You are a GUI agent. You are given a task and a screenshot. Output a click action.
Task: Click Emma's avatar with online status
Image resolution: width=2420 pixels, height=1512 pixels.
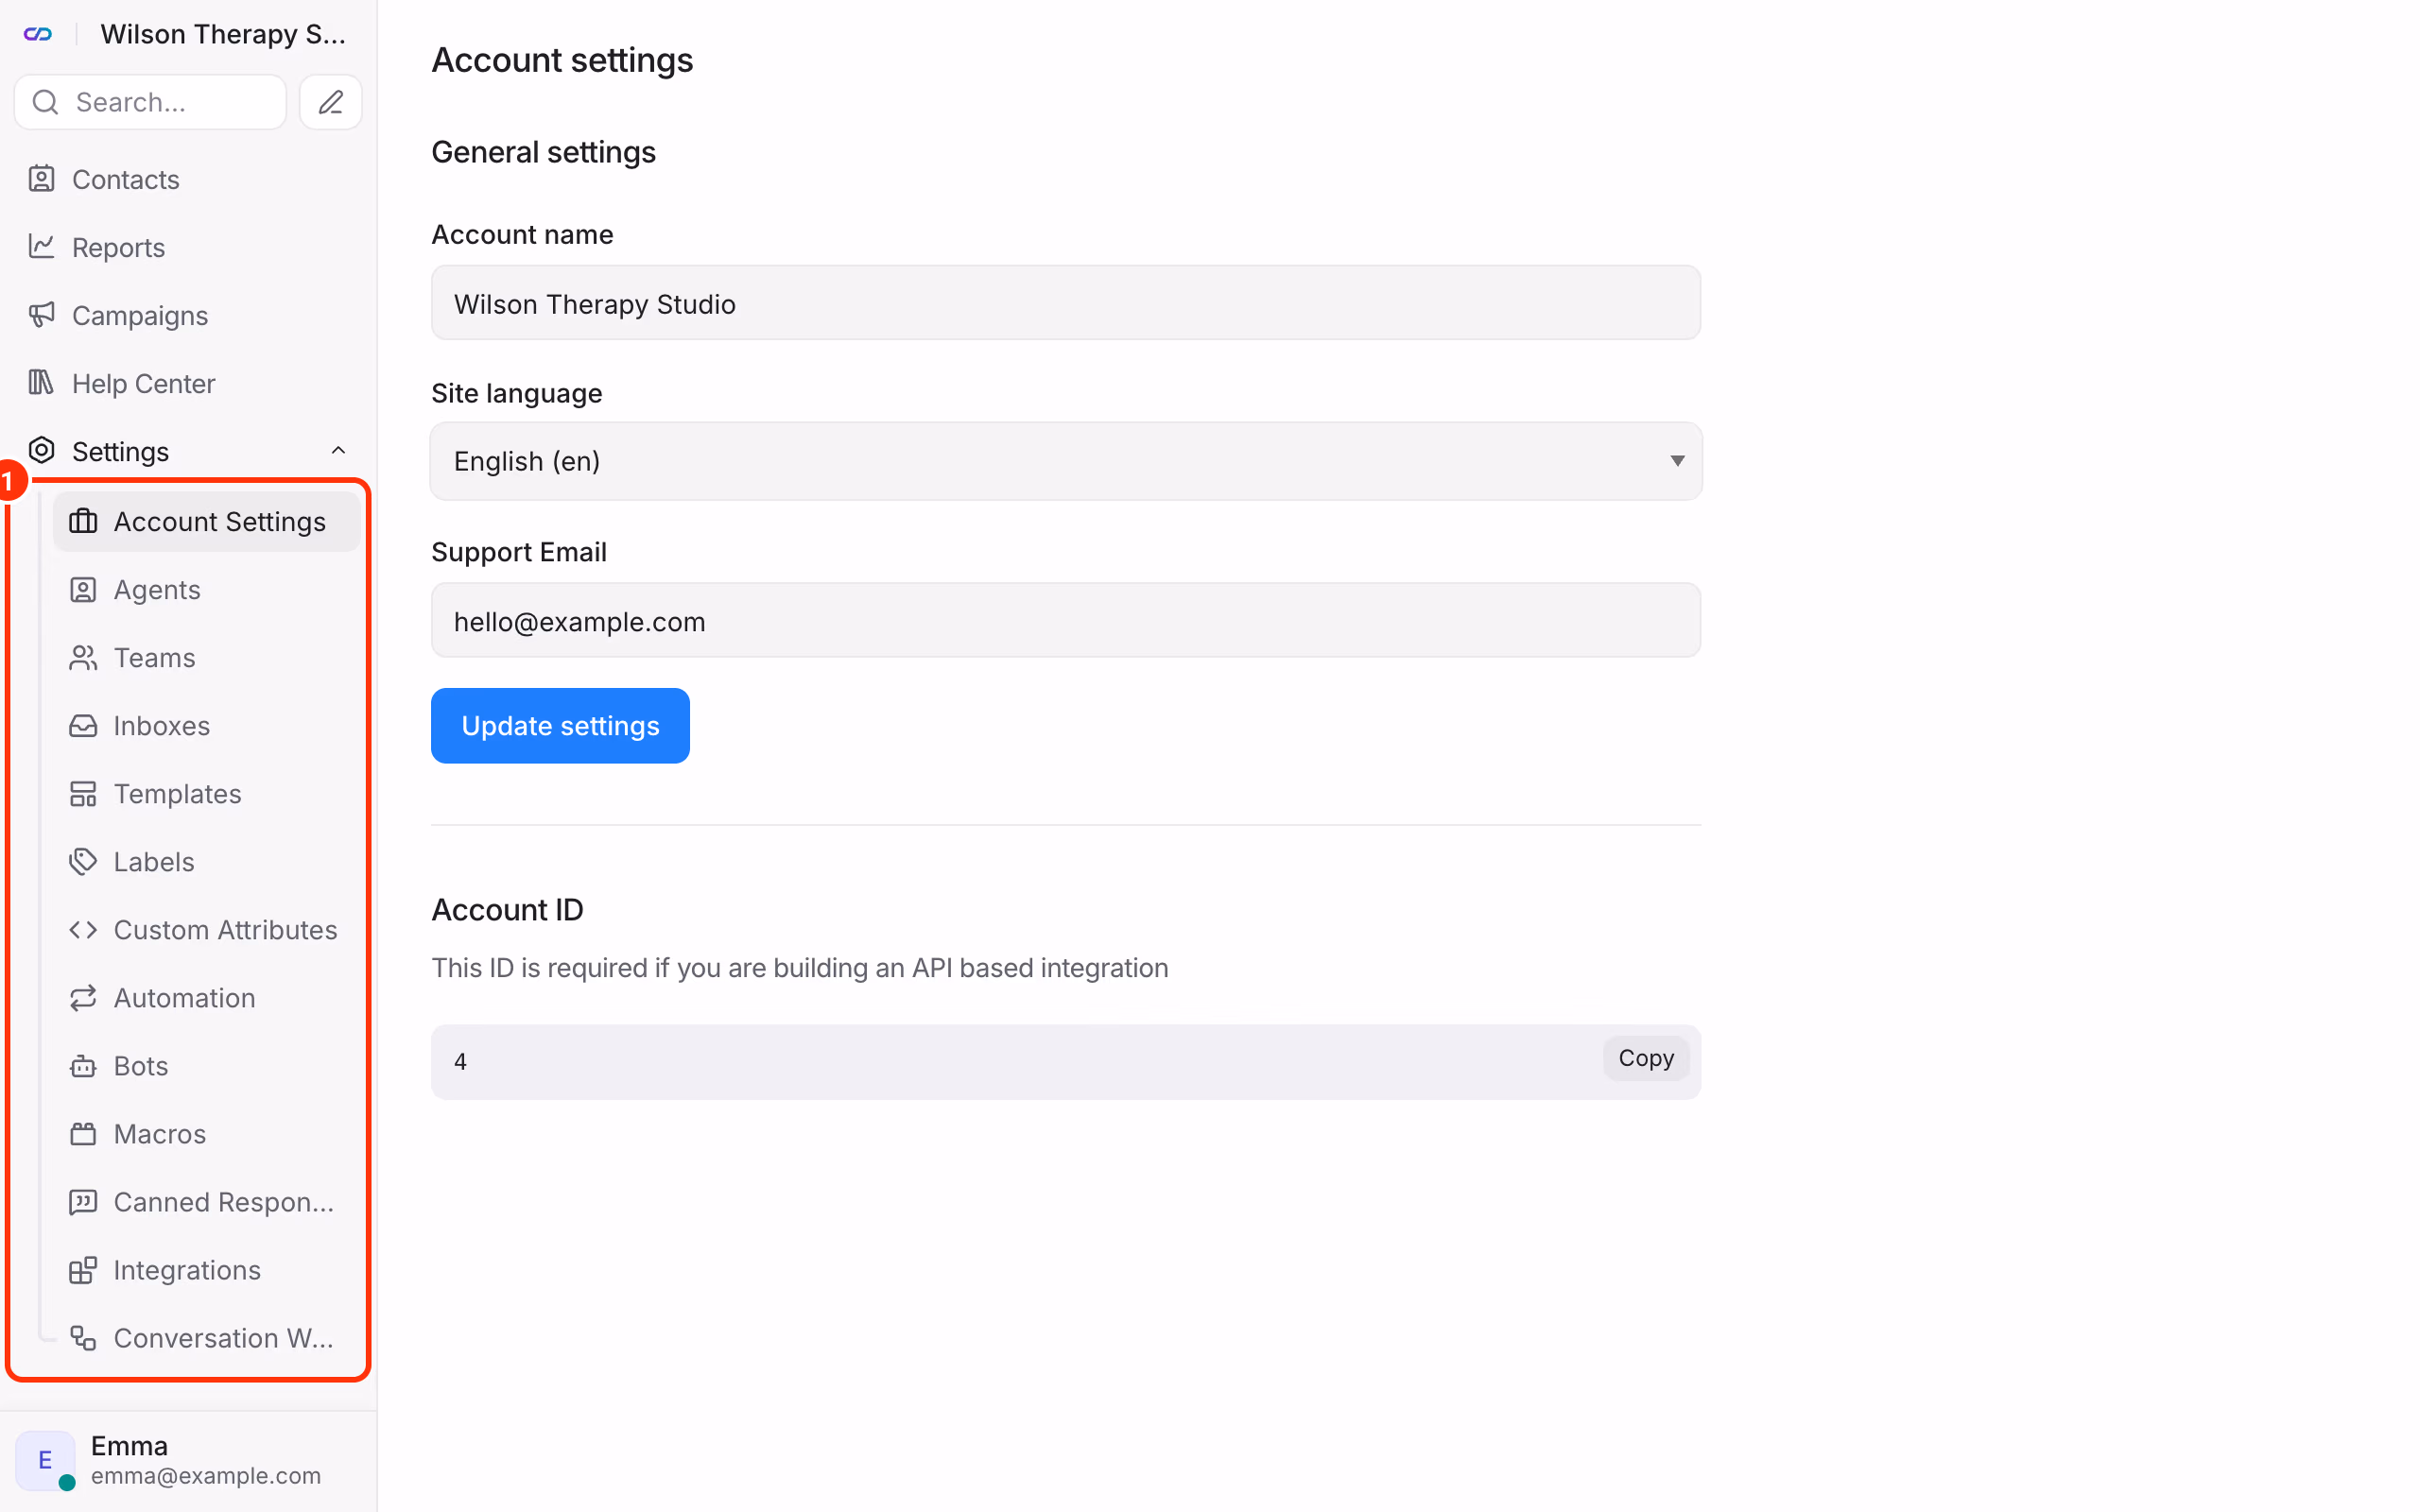(45, 1460)
